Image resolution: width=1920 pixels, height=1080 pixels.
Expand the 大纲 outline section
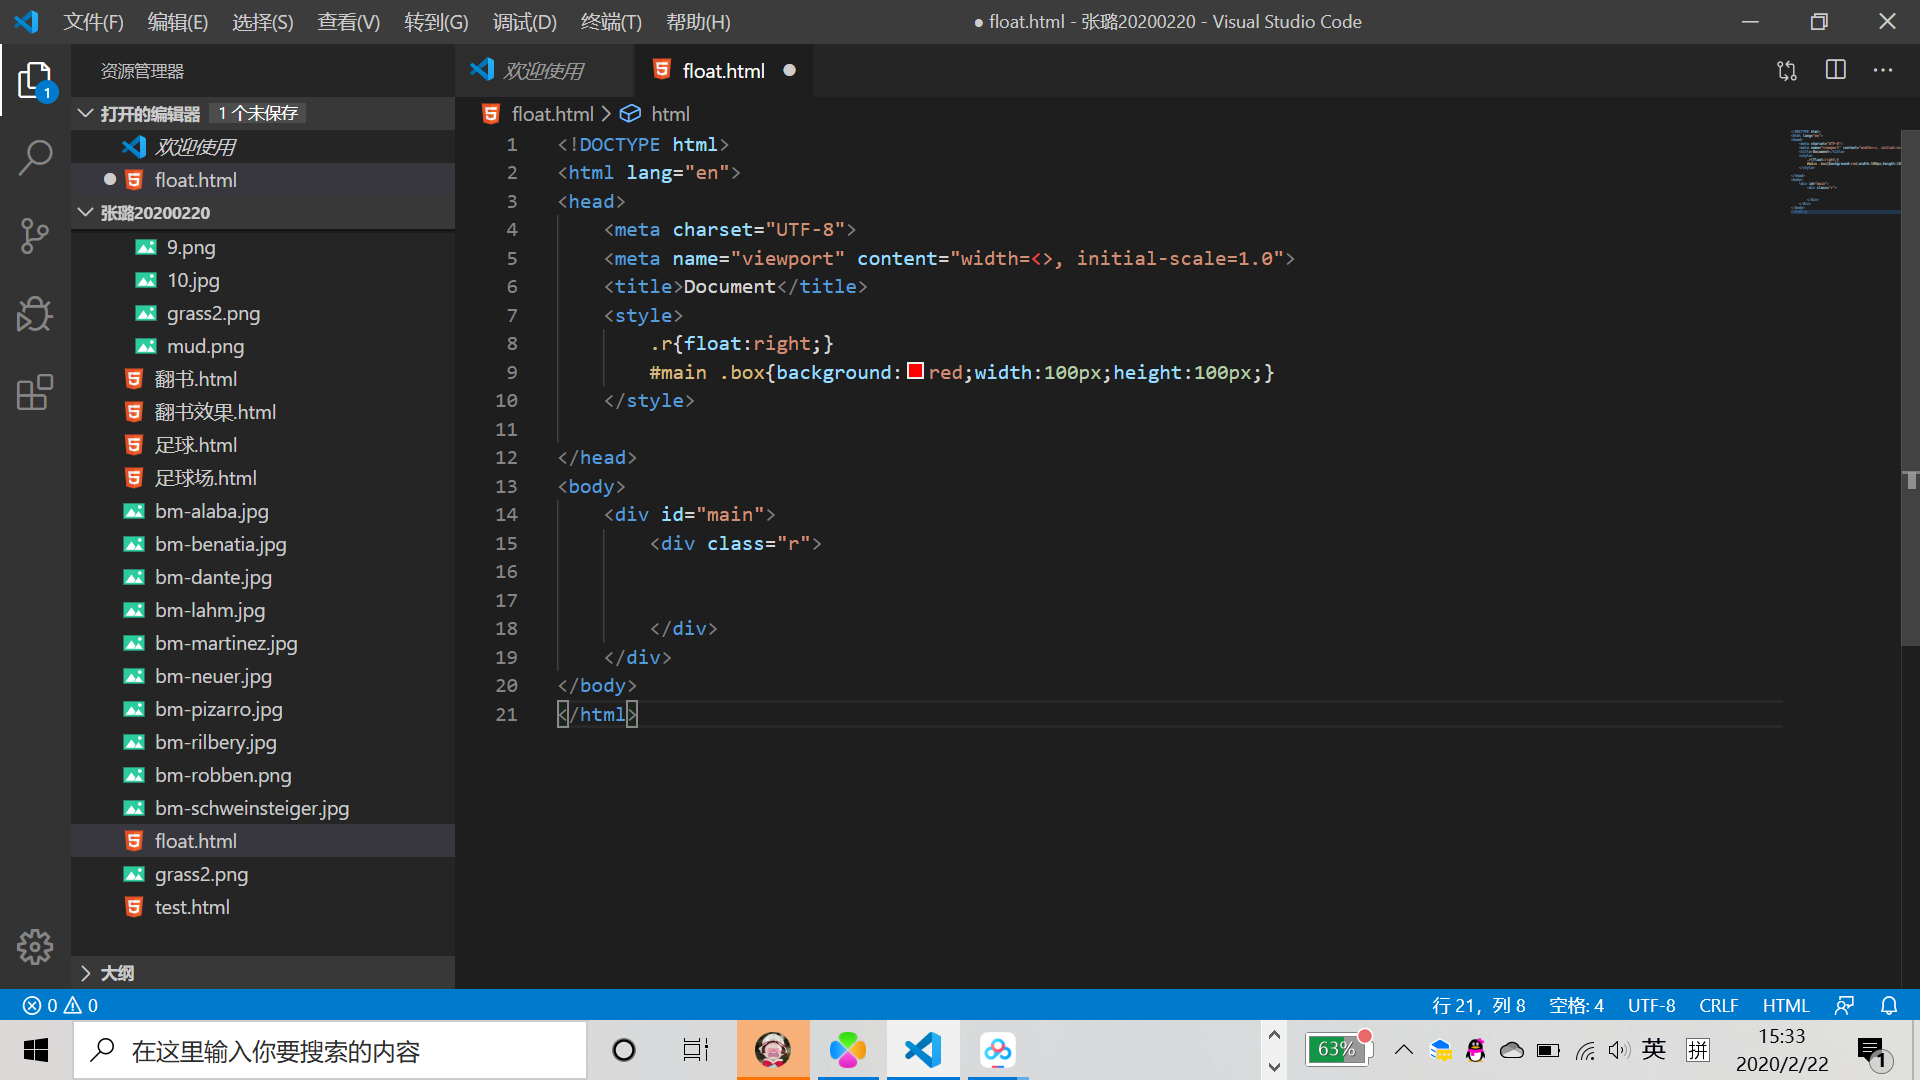click(x=116, y=973)
